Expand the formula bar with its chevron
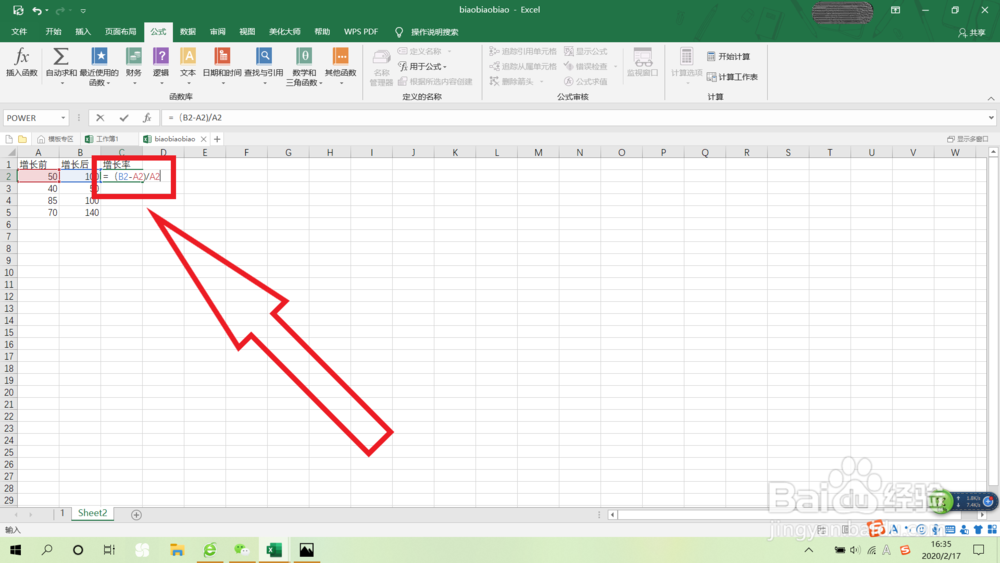Viewport: 1000px width, 563px height. 991,117
